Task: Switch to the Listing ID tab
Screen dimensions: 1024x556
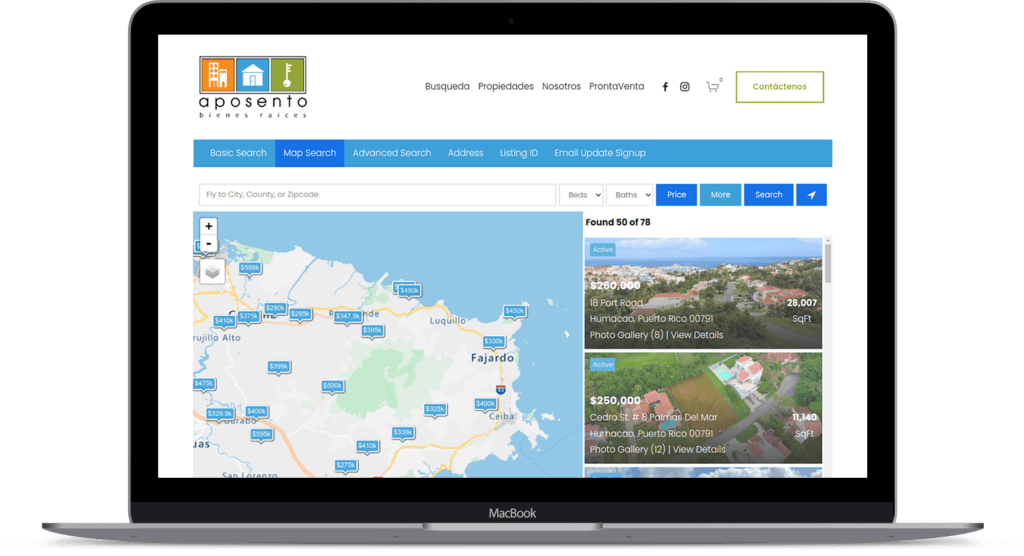Action: (x=519, y=153)
